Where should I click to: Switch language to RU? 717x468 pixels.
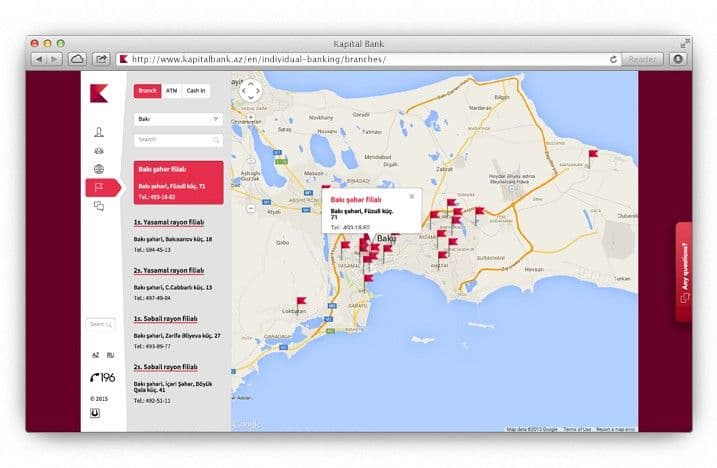(110, 355)
